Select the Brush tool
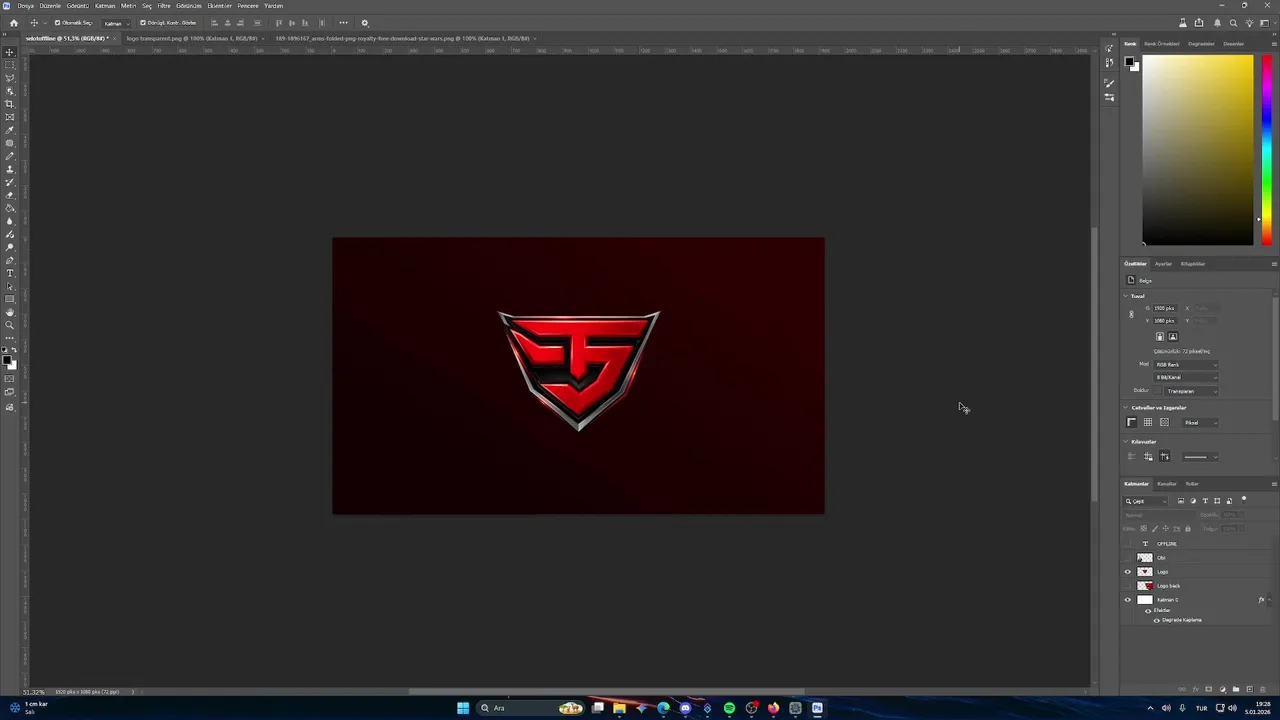The width and height of the screenshot is (1280, 720). (10, 156)
